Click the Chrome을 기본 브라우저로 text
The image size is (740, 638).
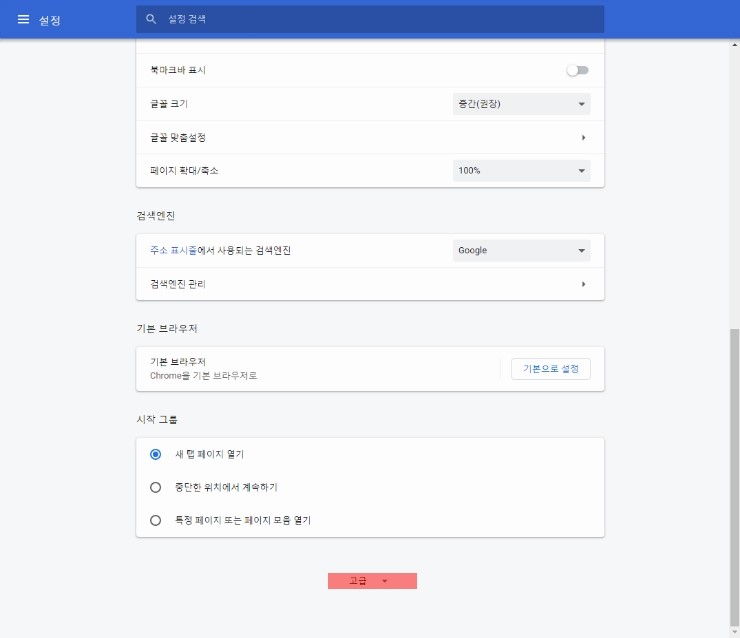click(203, 376)
